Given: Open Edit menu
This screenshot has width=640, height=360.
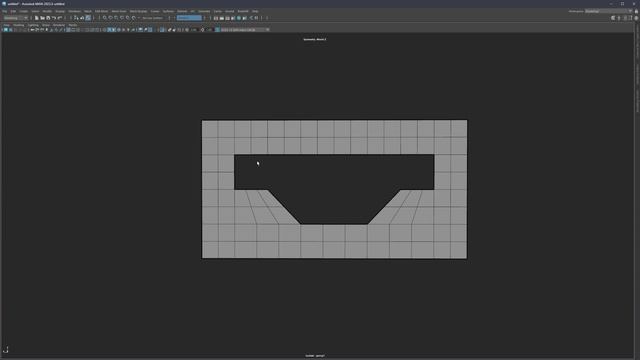Looking at the screenshot, I should tap(13, 11).
